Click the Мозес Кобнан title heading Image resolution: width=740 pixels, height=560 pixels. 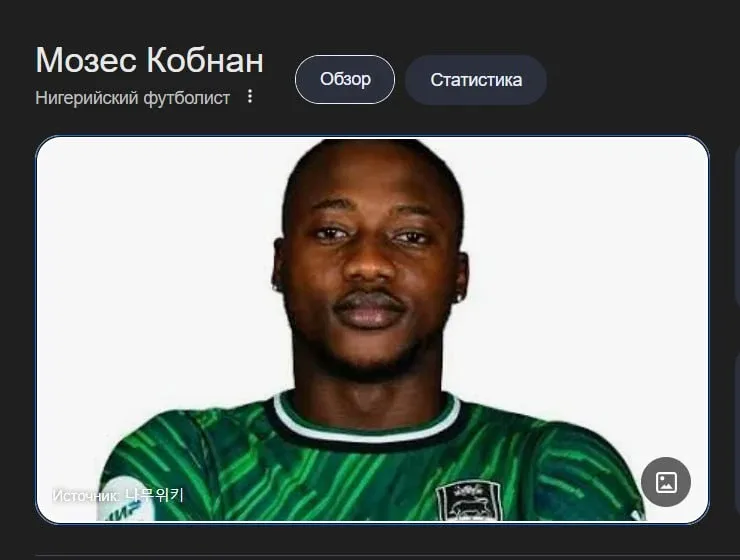pos(150,60)
